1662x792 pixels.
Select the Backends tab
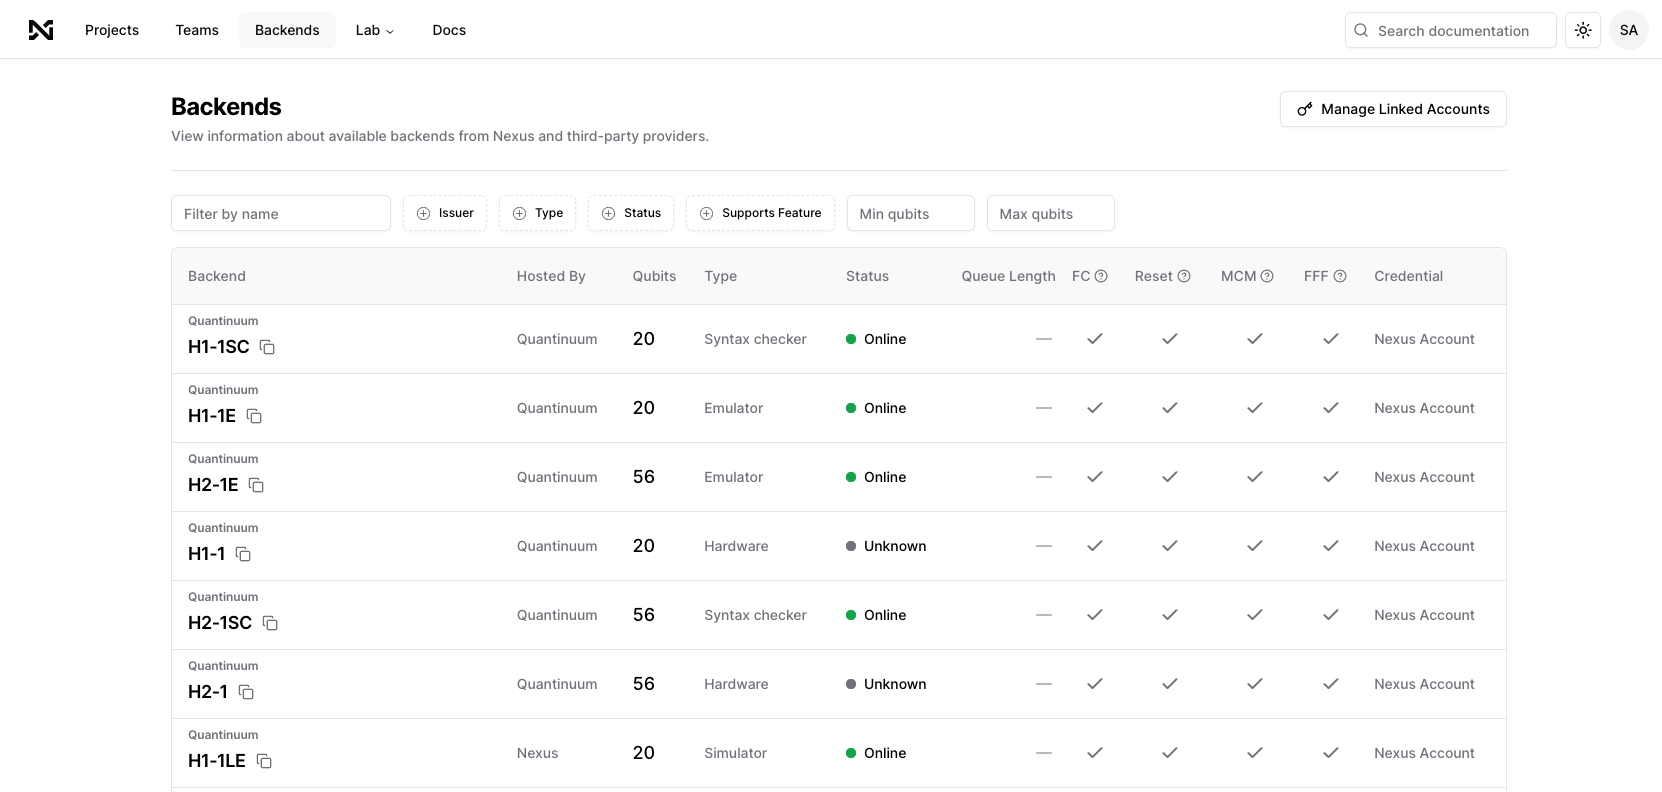pos(287,30)
